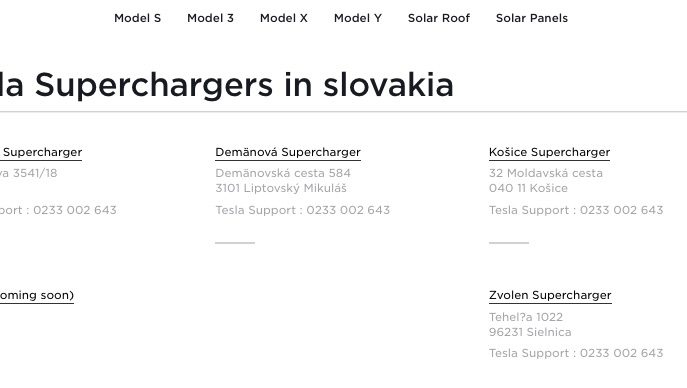
Task: Open the Model 3 menu item
Action: click(210, 18)
